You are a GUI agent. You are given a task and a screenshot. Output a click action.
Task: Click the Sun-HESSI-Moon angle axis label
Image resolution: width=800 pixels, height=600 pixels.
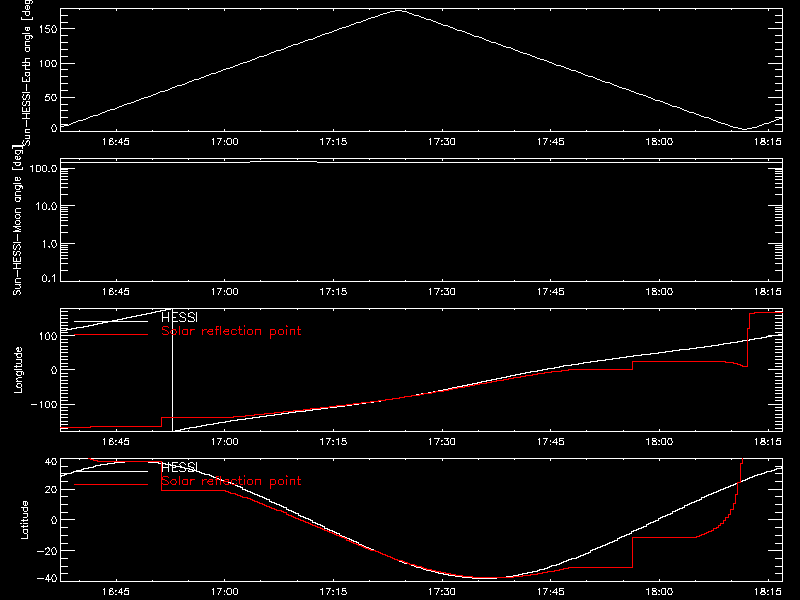point(17,220)
